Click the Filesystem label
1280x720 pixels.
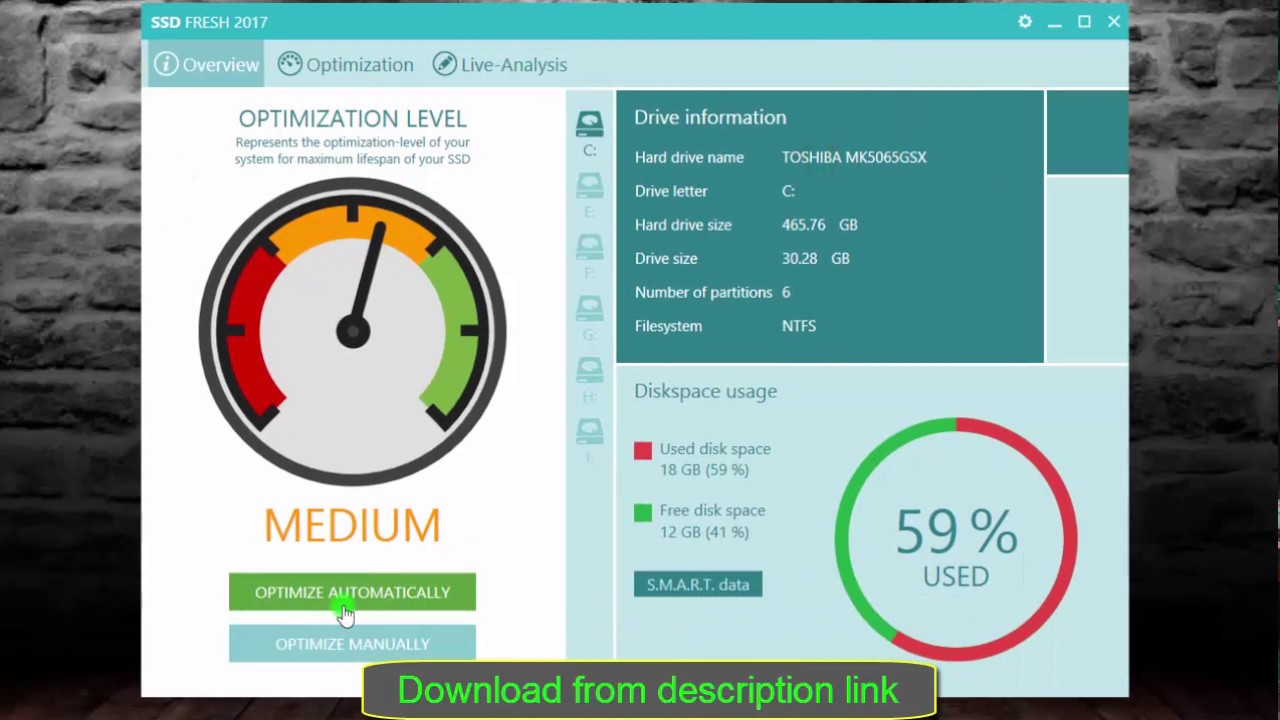[668, 326]
